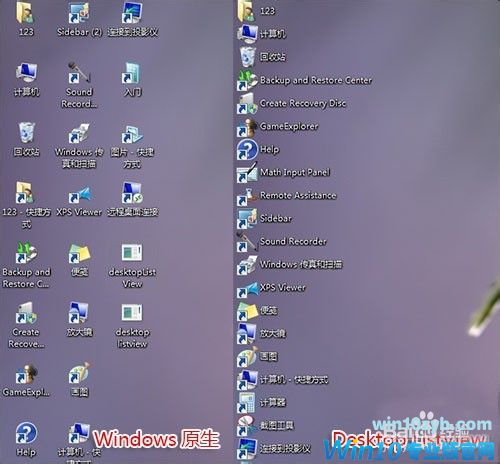This screenshot has height=464, width=500.
Task: Select the truncated GameExpl... icon
Action: point(26,373)
